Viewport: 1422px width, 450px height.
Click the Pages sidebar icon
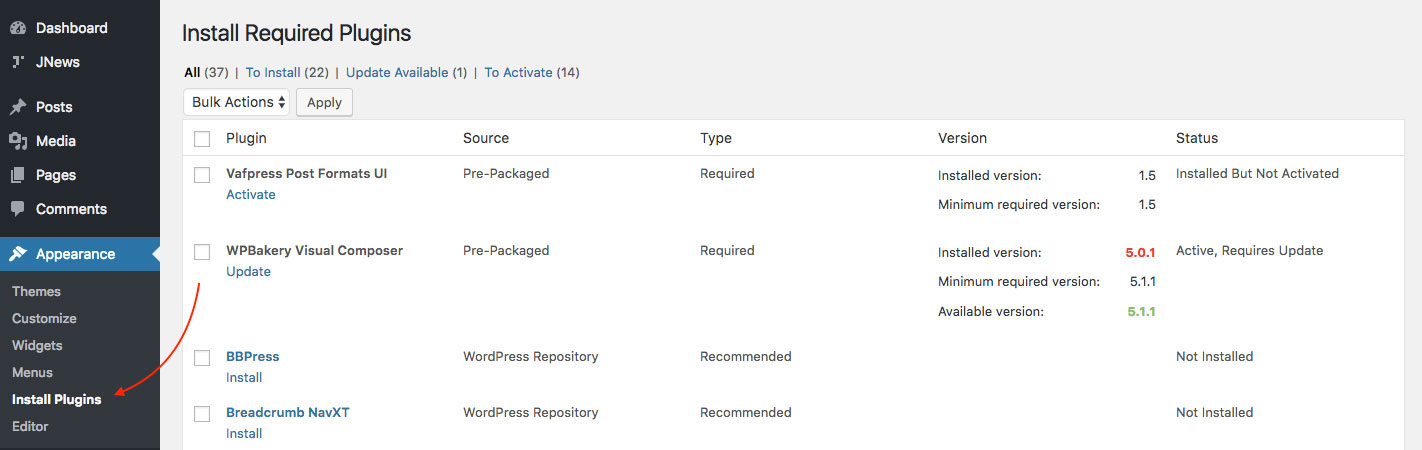pyautogui.click(x=18, y=175)
